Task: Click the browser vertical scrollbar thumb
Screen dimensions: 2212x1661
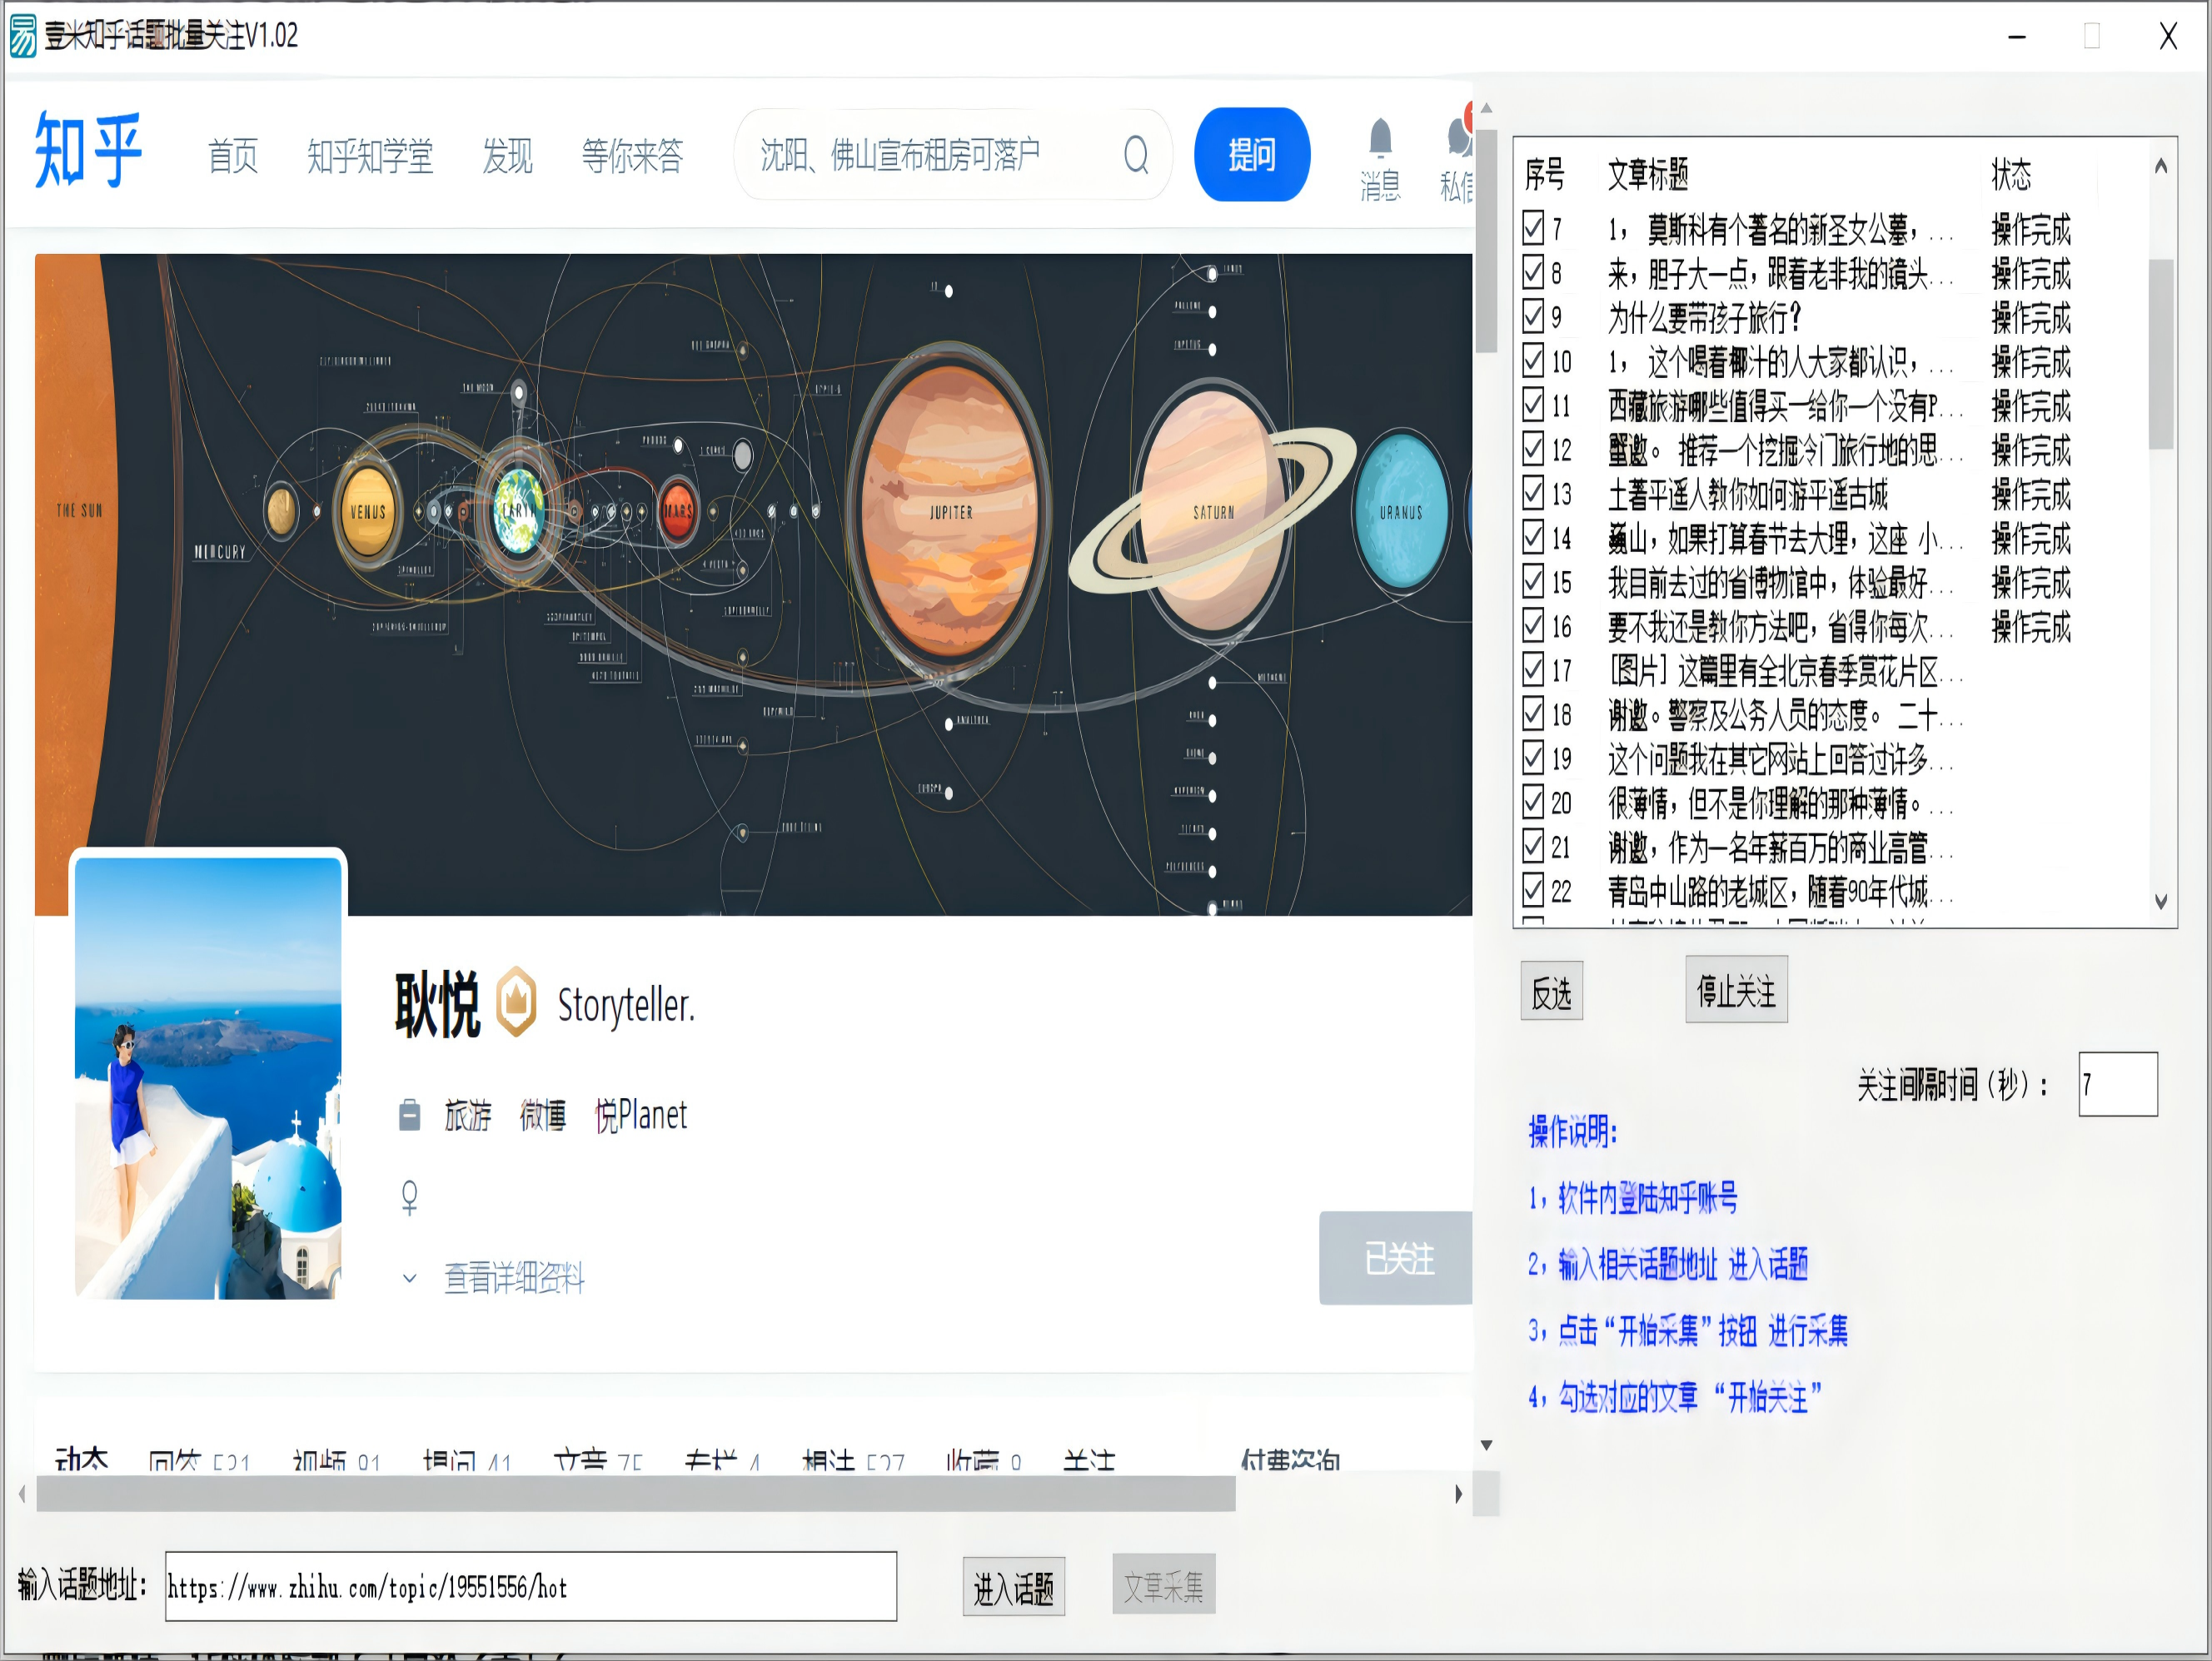Action: (x=1486, y=241)
